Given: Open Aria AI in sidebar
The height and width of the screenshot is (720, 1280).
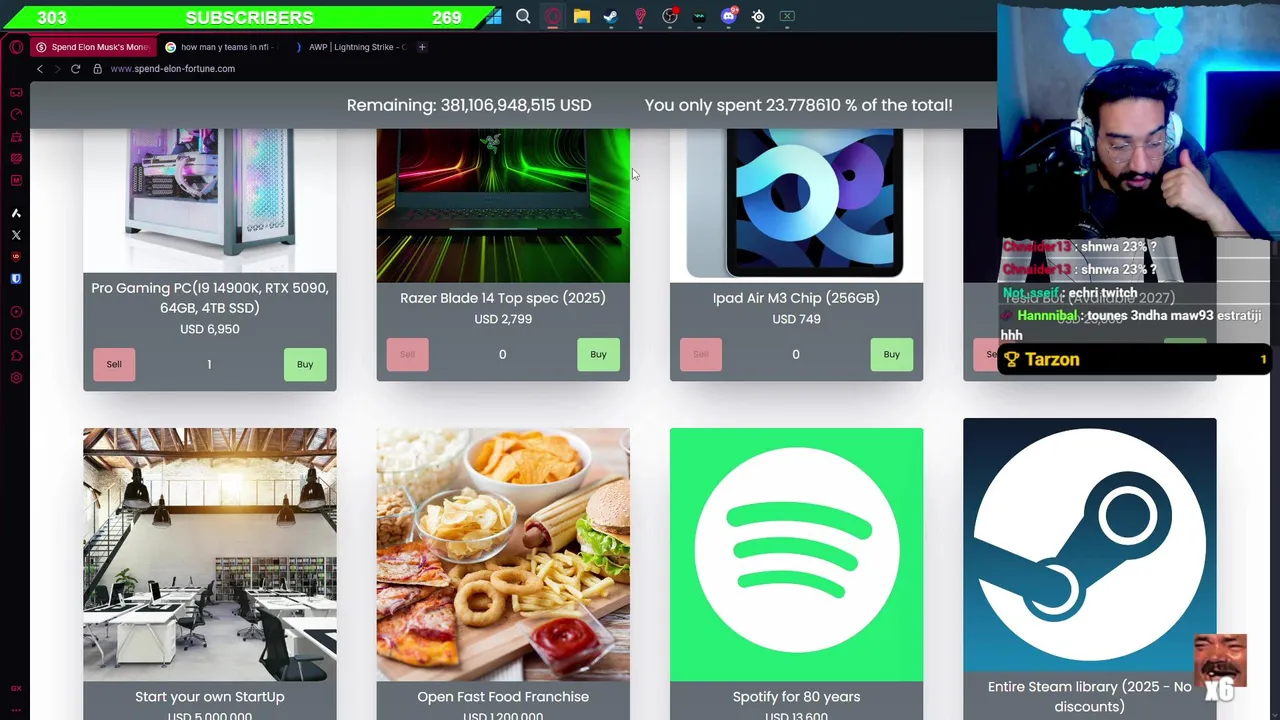Looking at the screenshot, I should [x=16, y=213].
